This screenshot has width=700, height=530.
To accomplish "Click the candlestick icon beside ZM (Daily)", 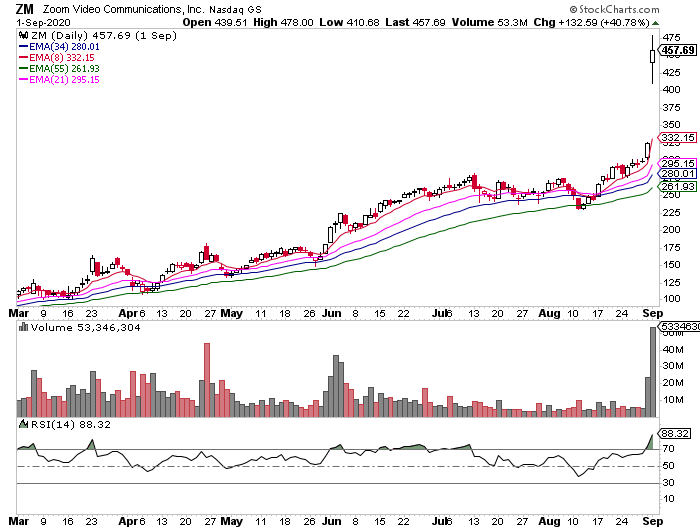I will pyautogui.click(x=24, y=35).
